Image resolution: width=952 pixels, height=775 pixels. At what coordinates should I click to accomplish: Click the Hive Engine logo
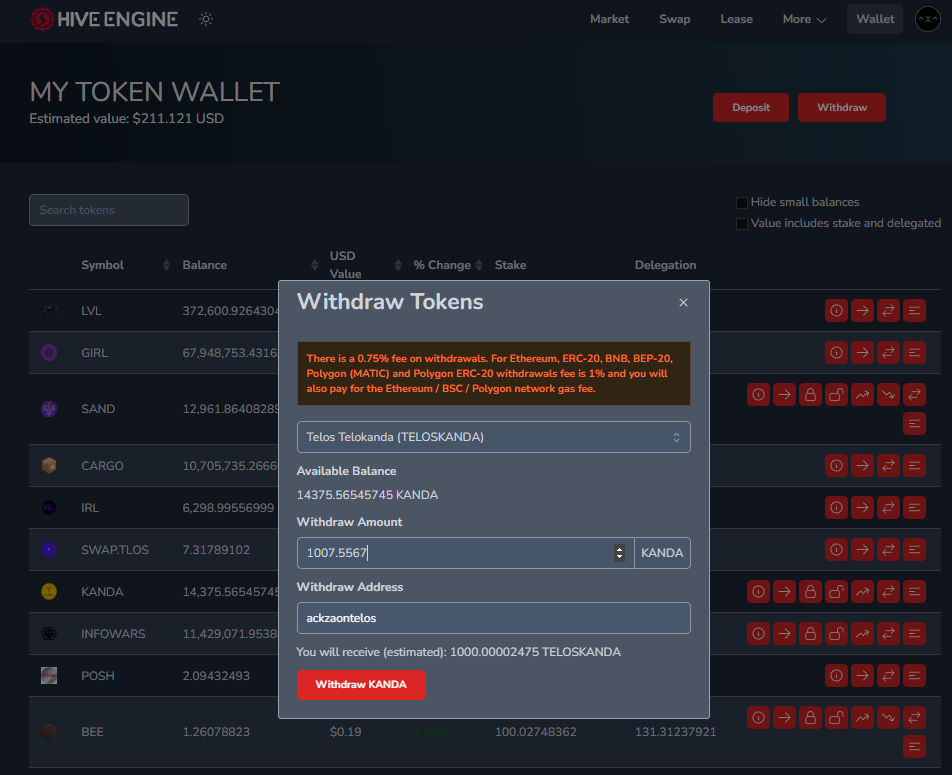[x=104, y=19]
